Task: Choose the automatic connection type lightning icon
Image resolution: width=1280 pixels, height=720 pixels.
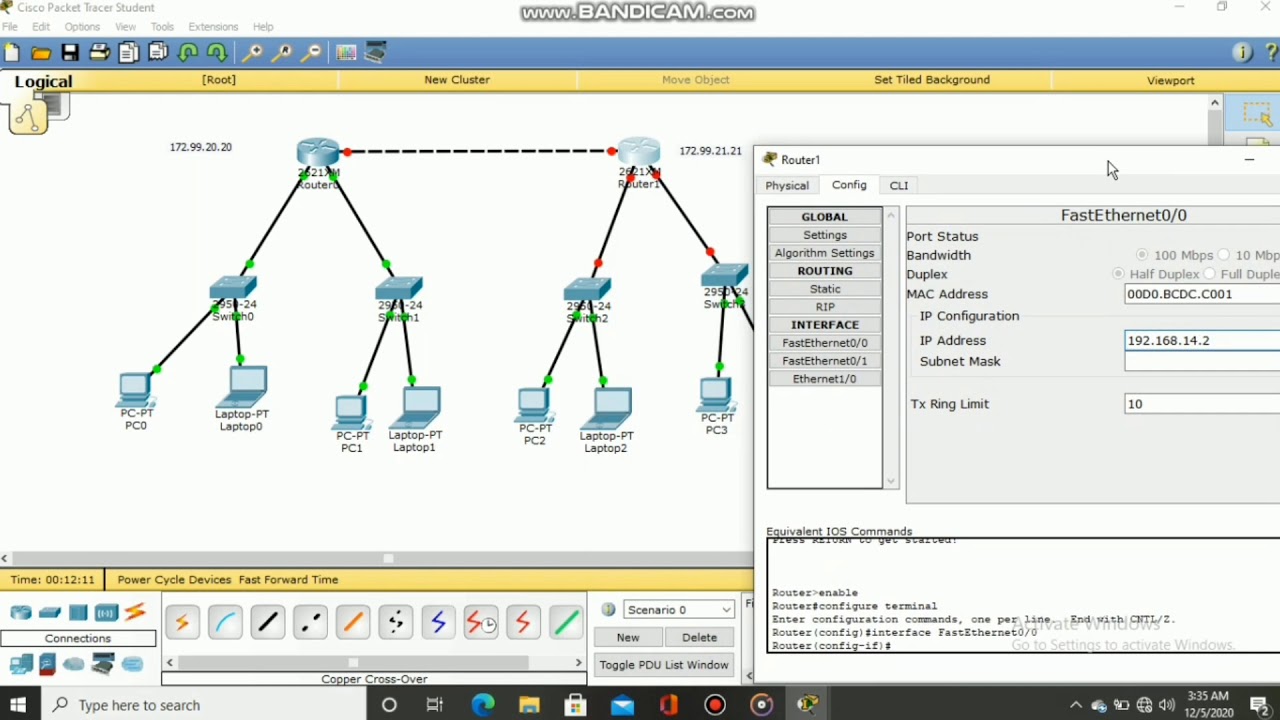Action: pyautogui.click(x=182, y=623)
